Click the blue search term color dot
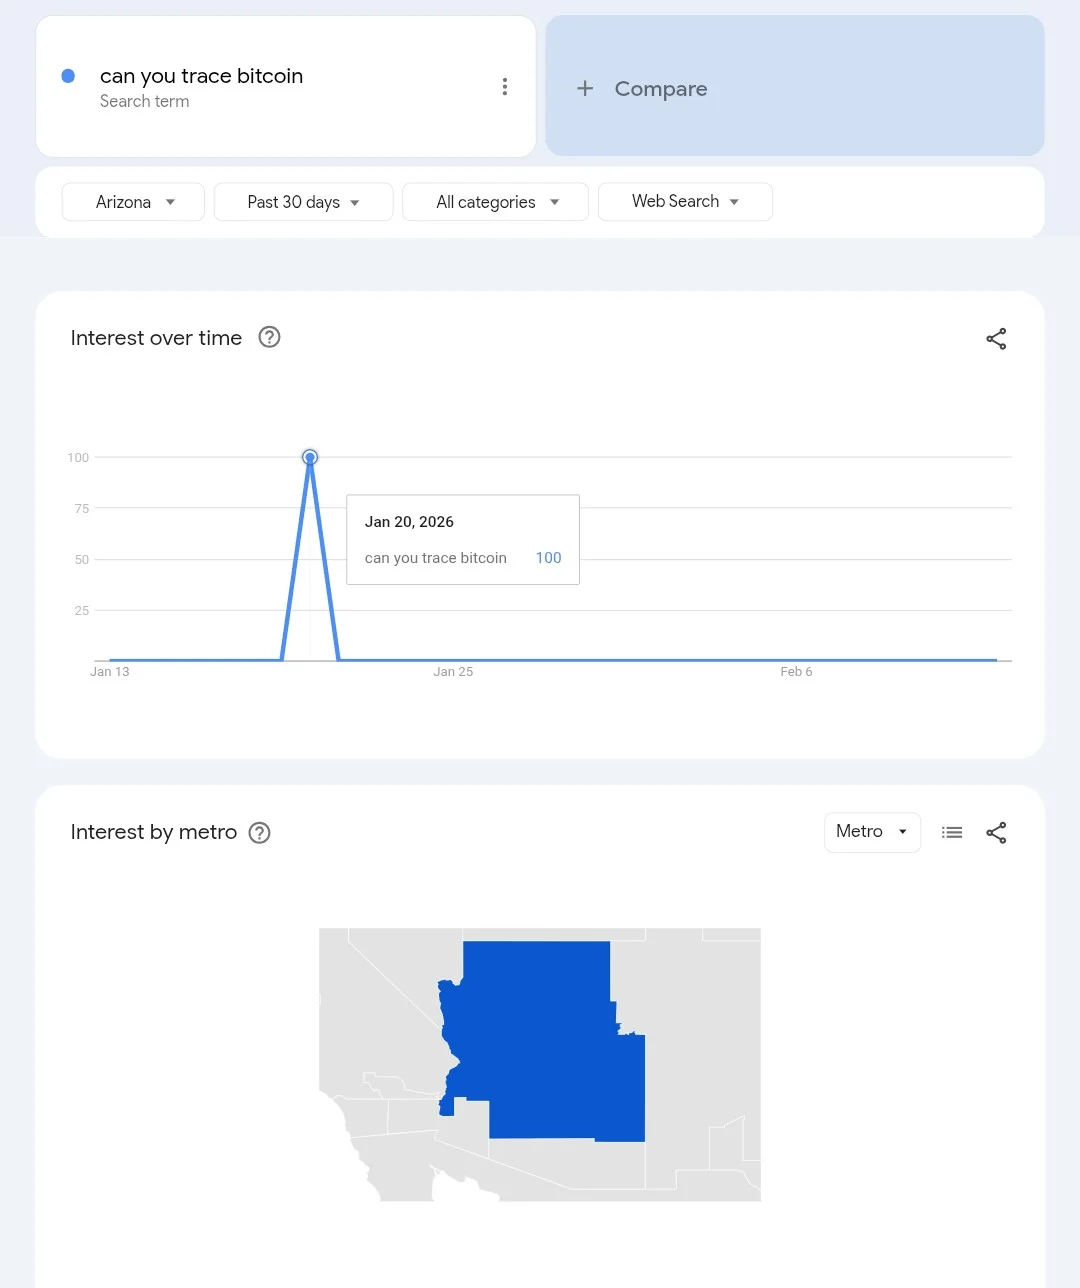1080x1288 pixels. point(68,76)
